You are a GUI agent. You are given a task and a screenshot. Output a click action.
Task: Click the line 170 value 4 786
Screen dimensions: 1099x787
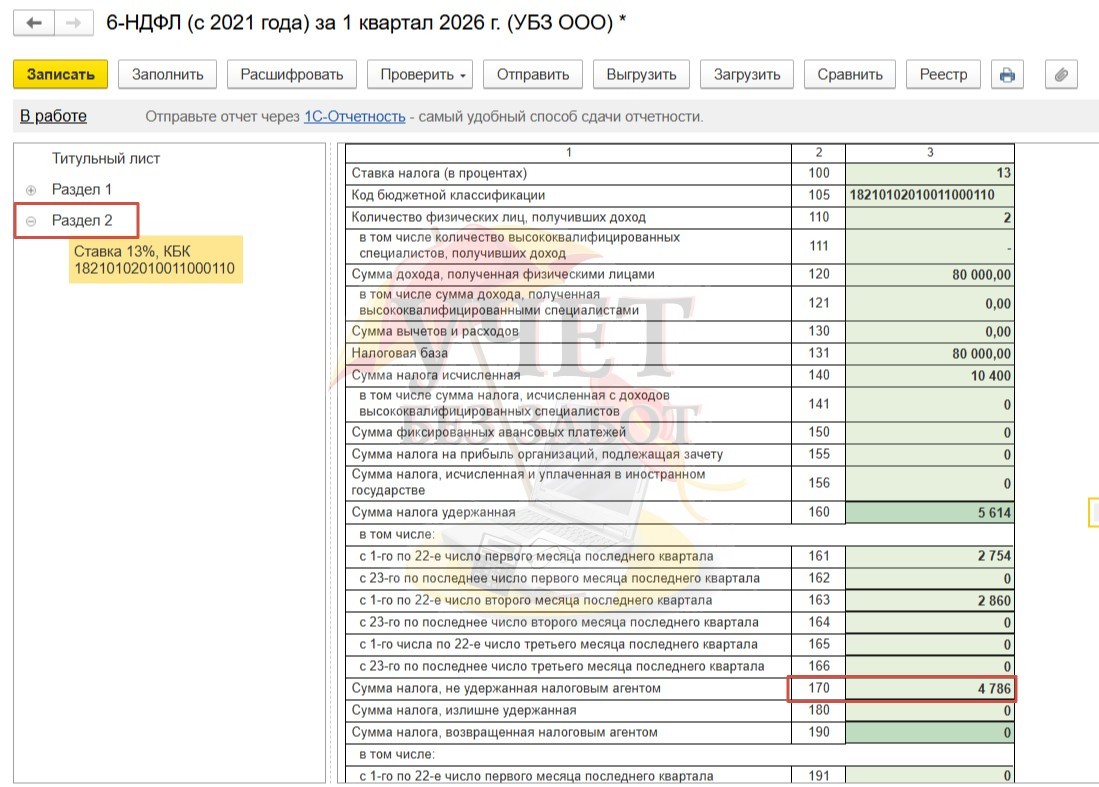point(929,688)
